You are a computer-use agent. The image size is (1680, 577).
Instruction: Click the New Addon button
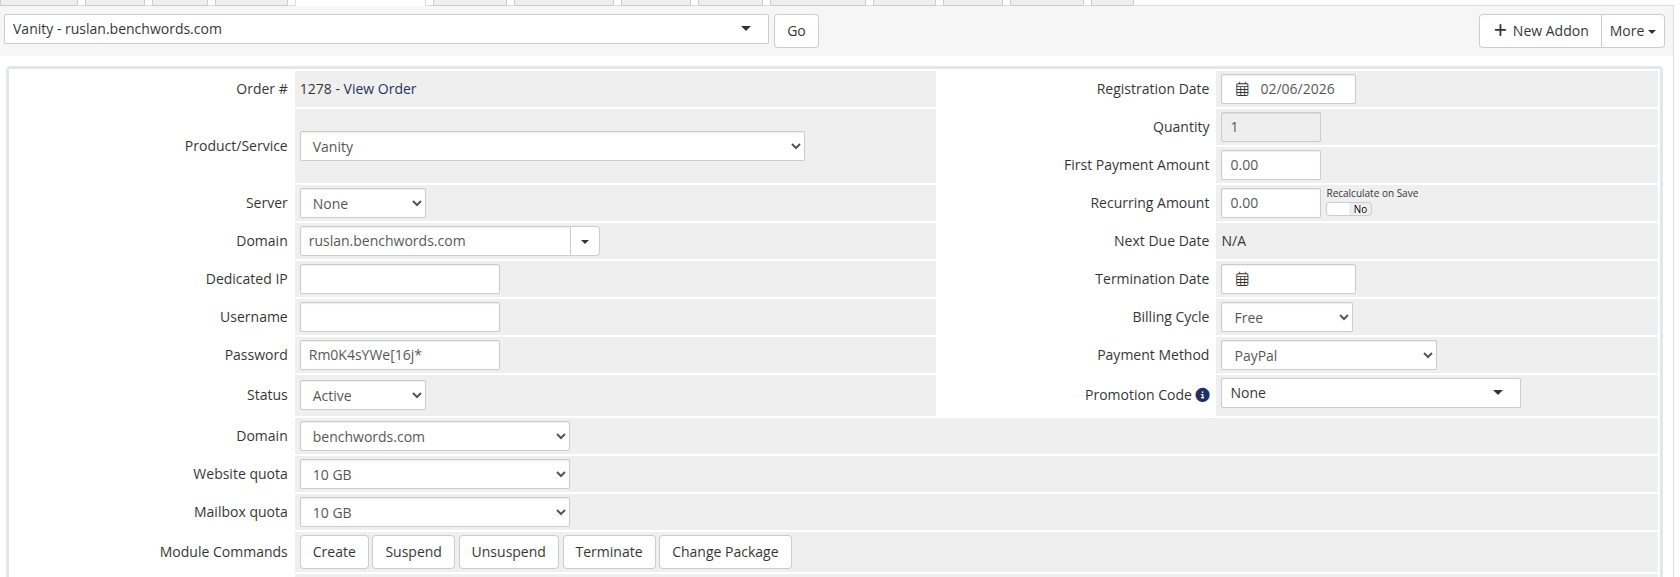tap(1540, 31)
